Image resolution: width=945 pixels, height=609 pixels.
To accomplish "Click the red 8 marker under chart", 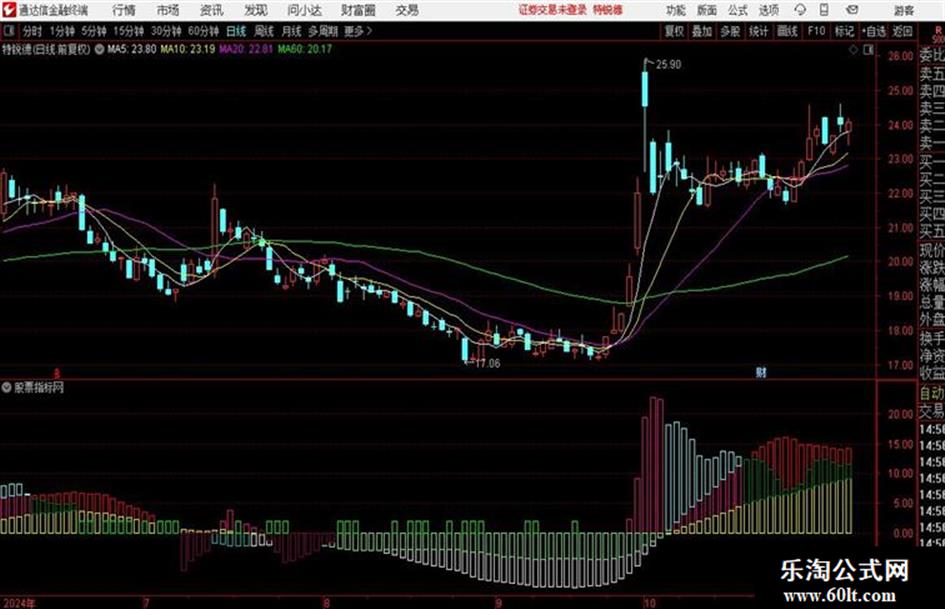I will [57, 374].
